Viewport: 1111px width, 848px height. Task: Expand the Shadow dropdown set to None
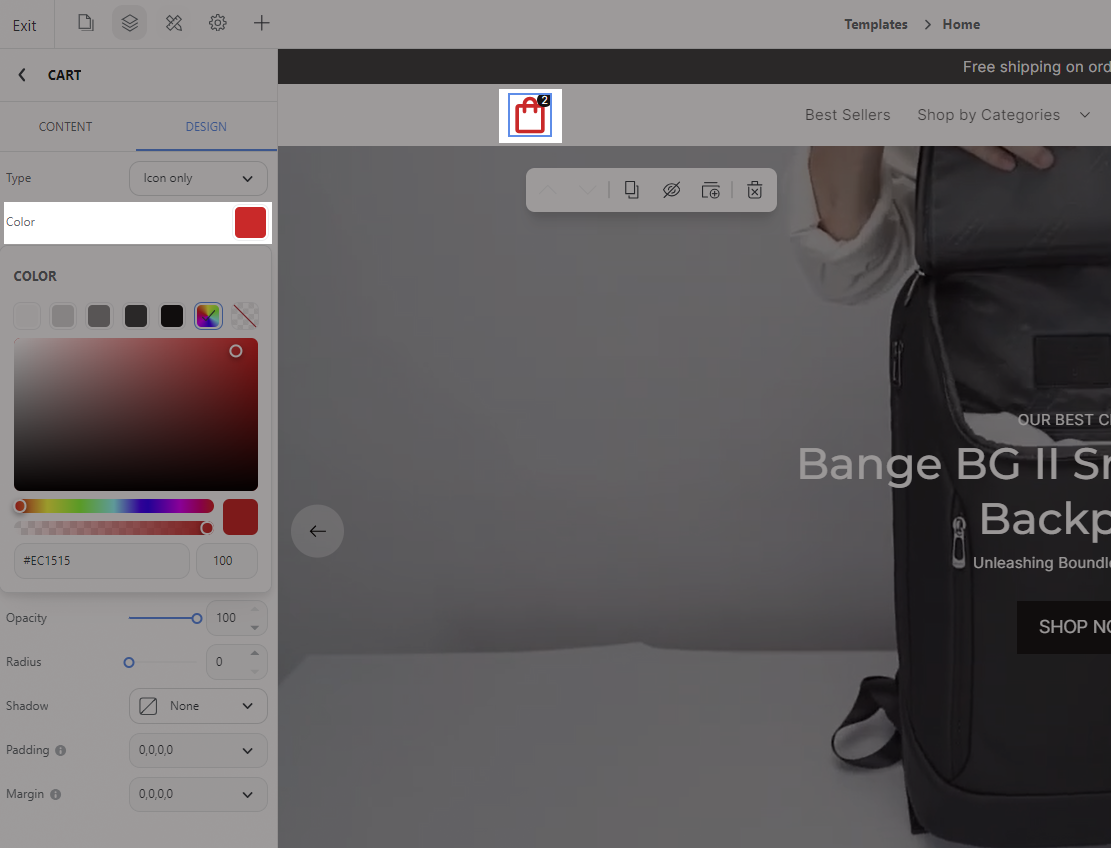click(198, 706)
